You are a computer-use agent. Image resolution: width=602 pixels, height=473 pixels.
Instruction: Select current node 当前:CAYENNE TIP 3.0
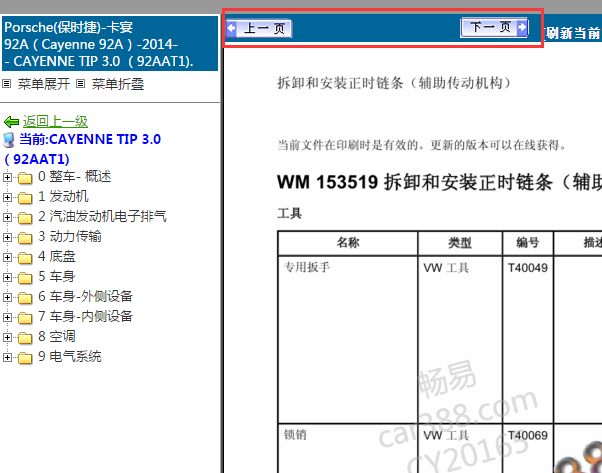90,139
